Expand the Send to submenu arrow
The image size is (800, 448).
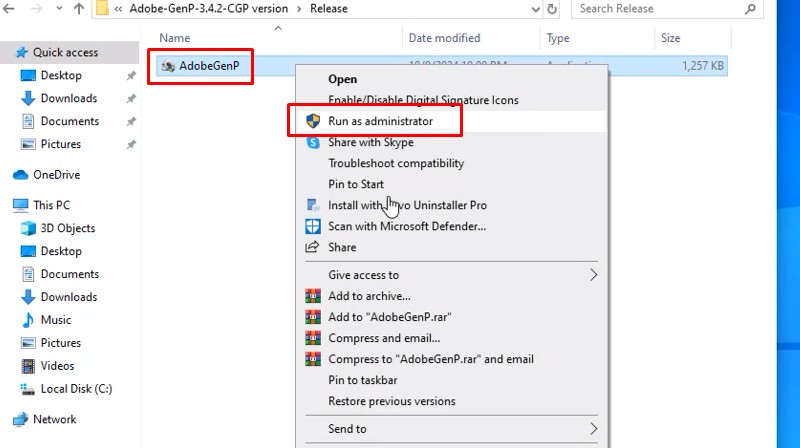point(593,429)
